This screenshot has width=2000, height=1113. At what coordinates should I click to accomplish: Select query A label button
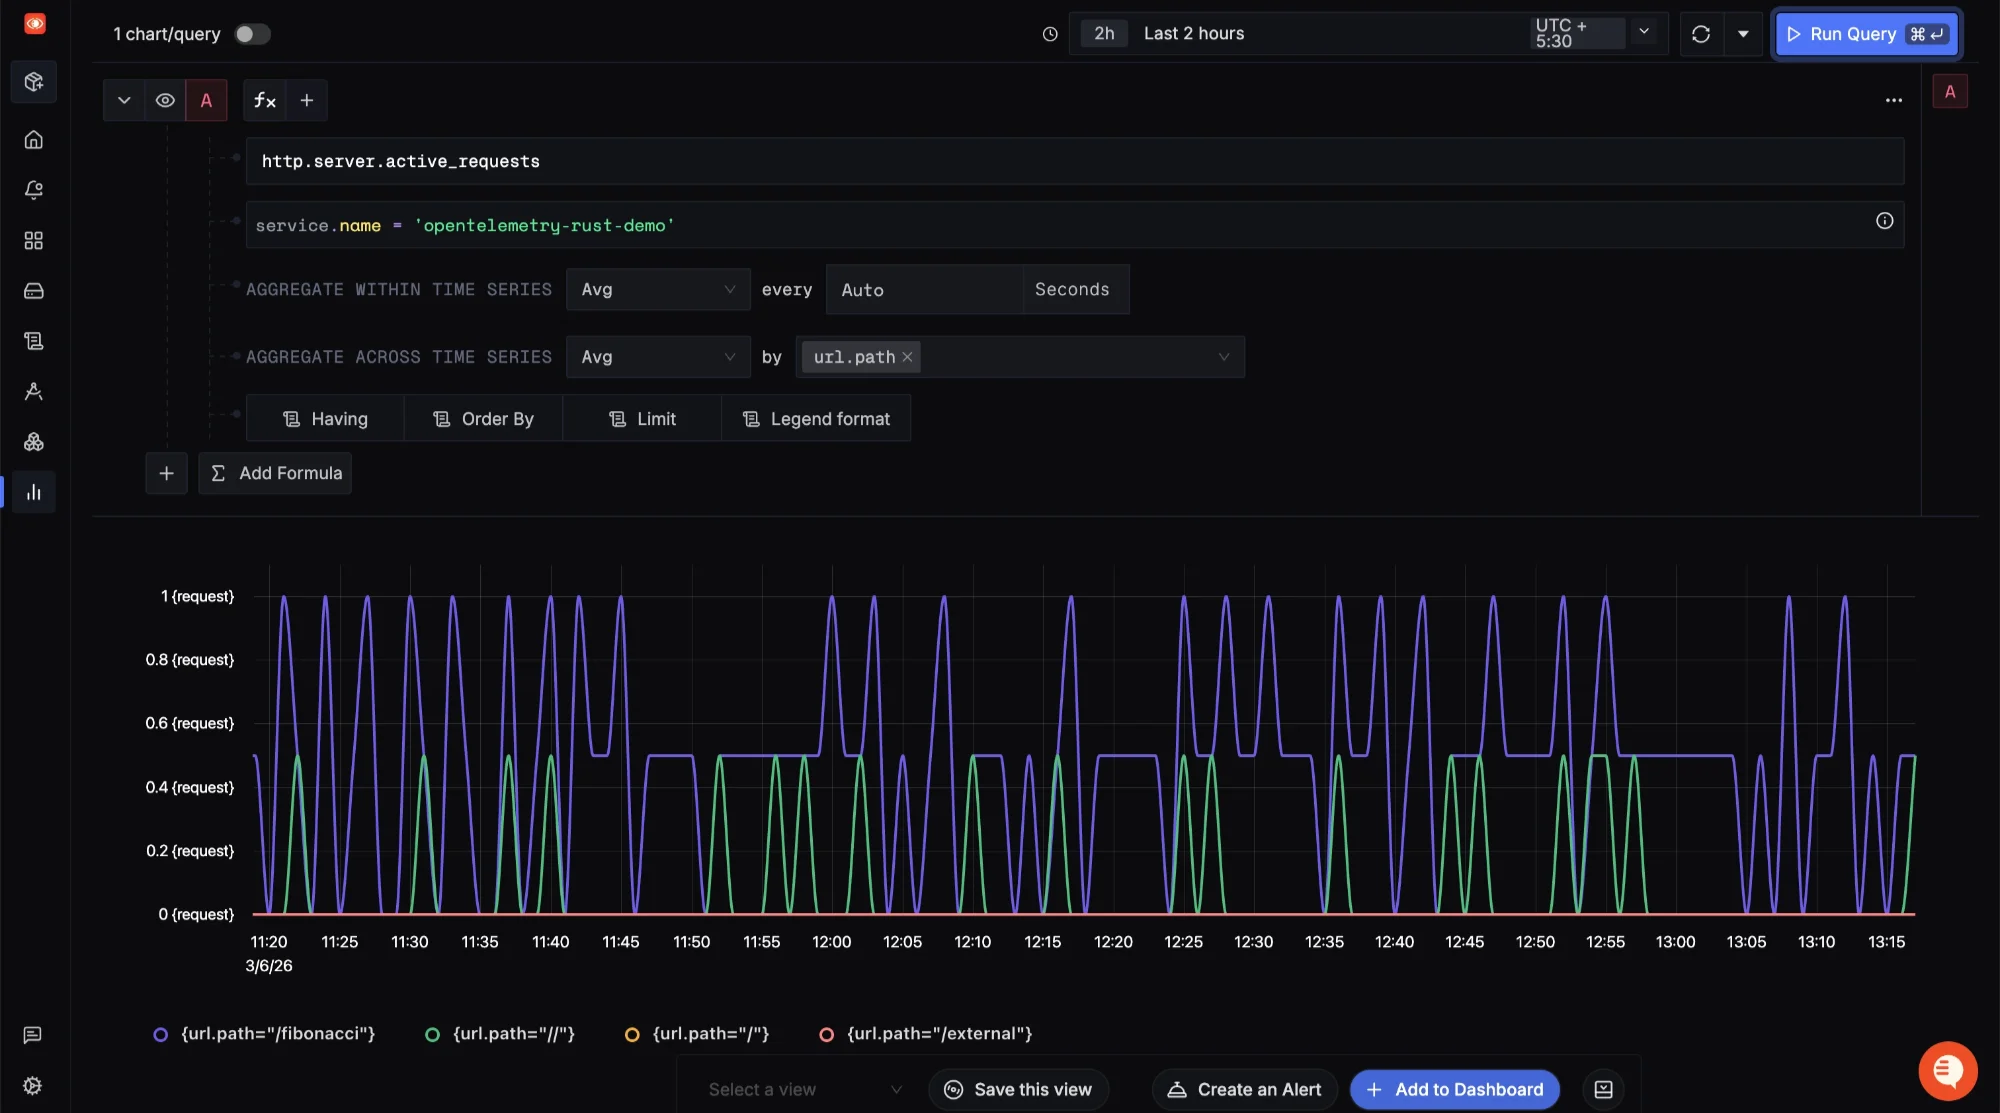(x=207, y=100)
